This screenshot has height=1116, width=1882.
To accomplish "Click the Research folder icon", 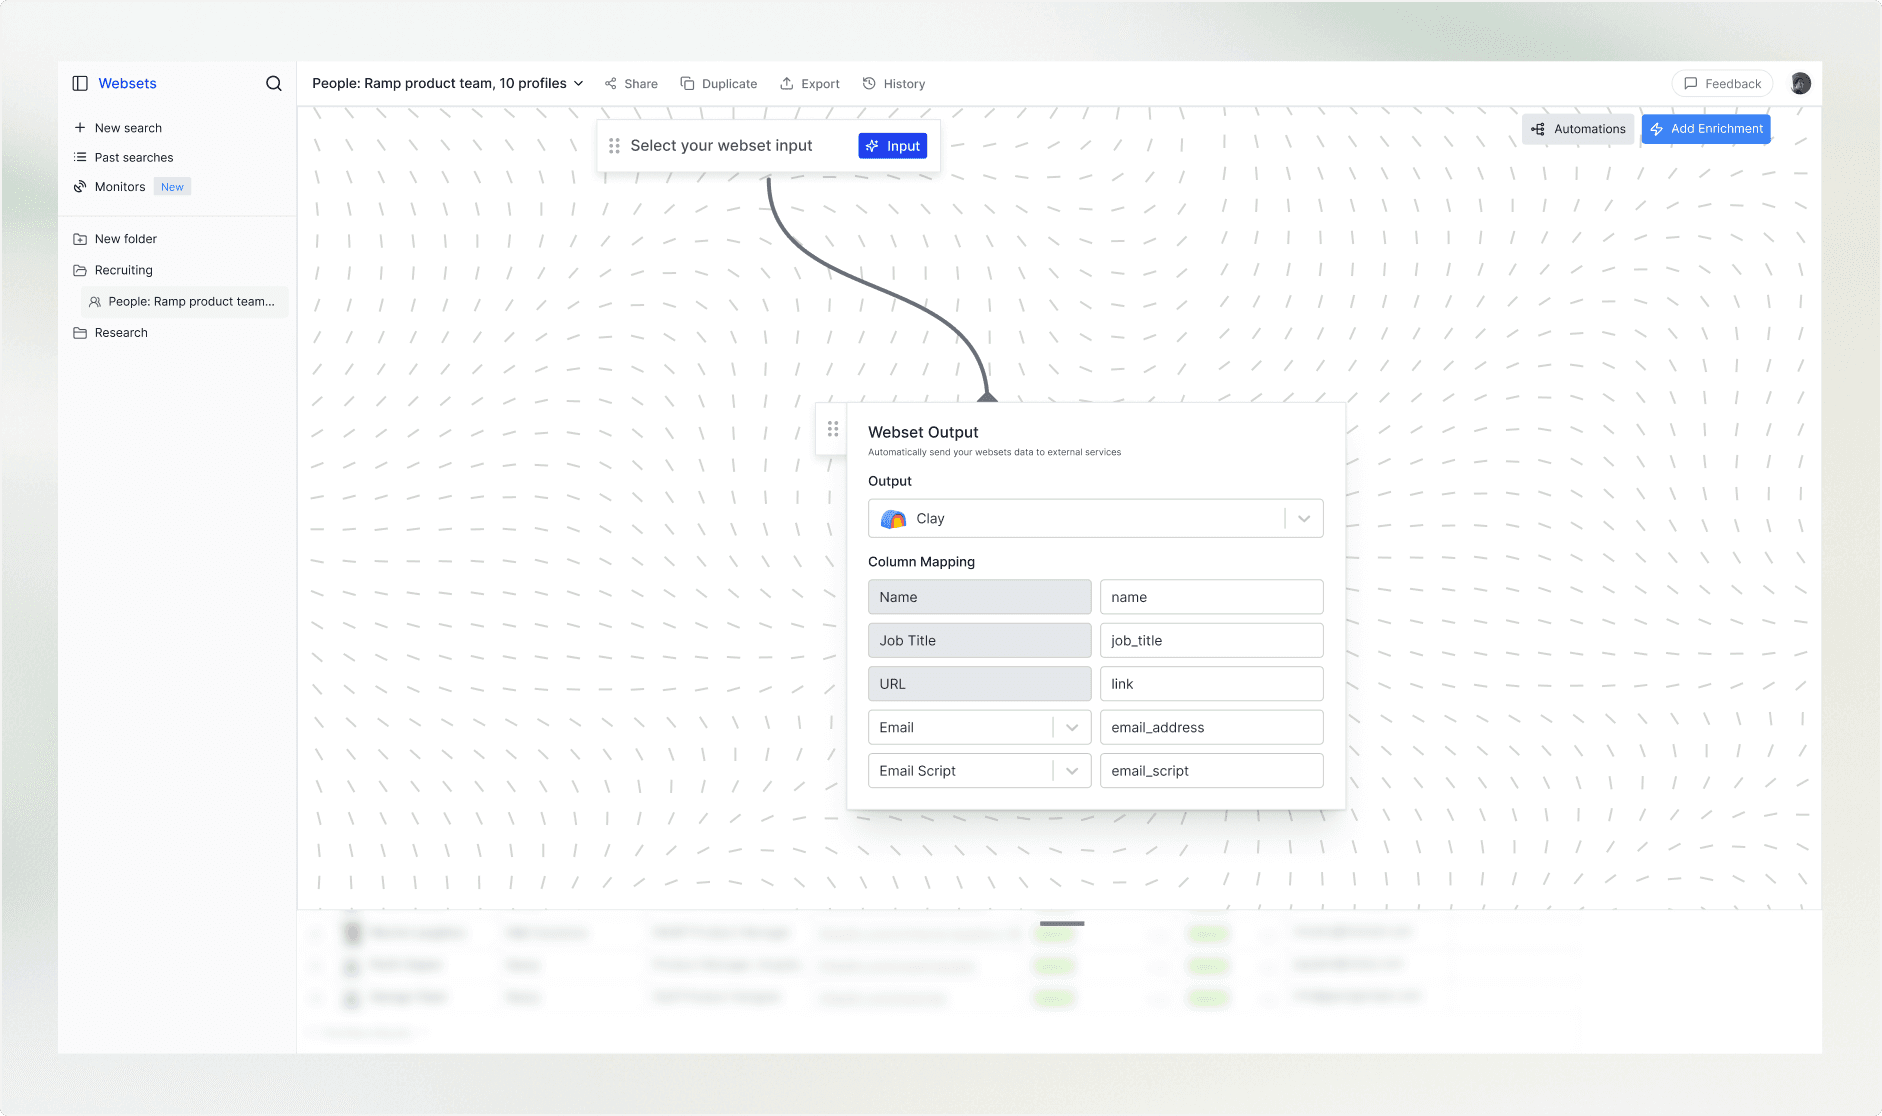I will click(x=80, y=333).
